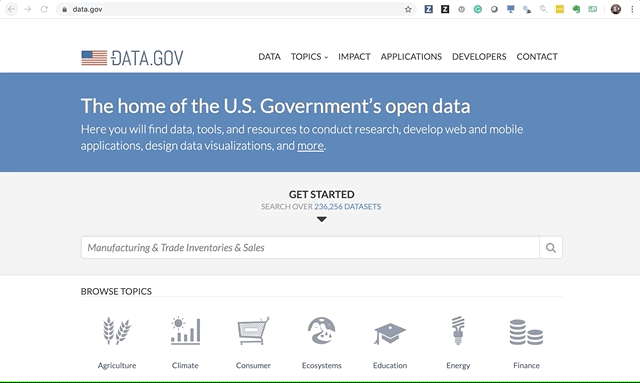The image size is (640, 383).
Task: Open the DATA nav menu item
Action: pos(269,57)
